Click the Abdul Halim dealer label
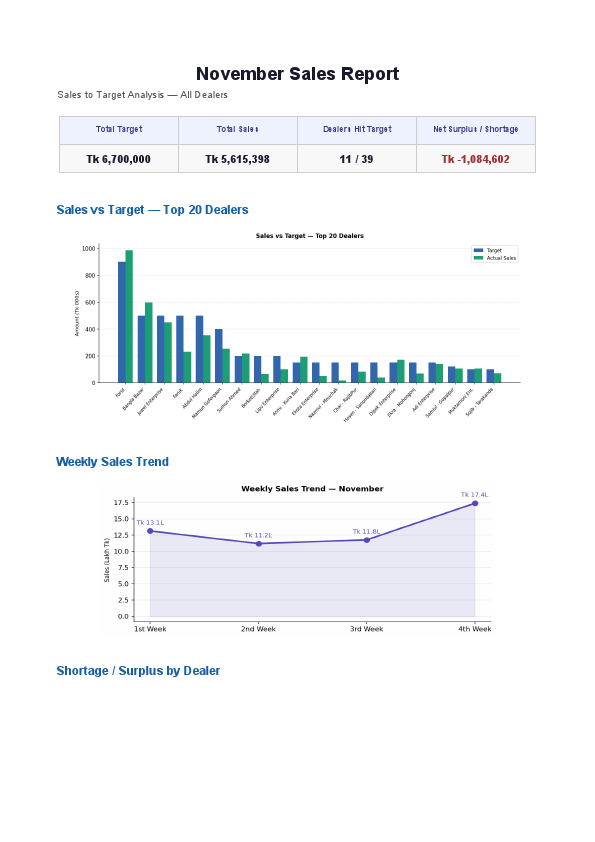Screen dimensions: 595x842 192,398
